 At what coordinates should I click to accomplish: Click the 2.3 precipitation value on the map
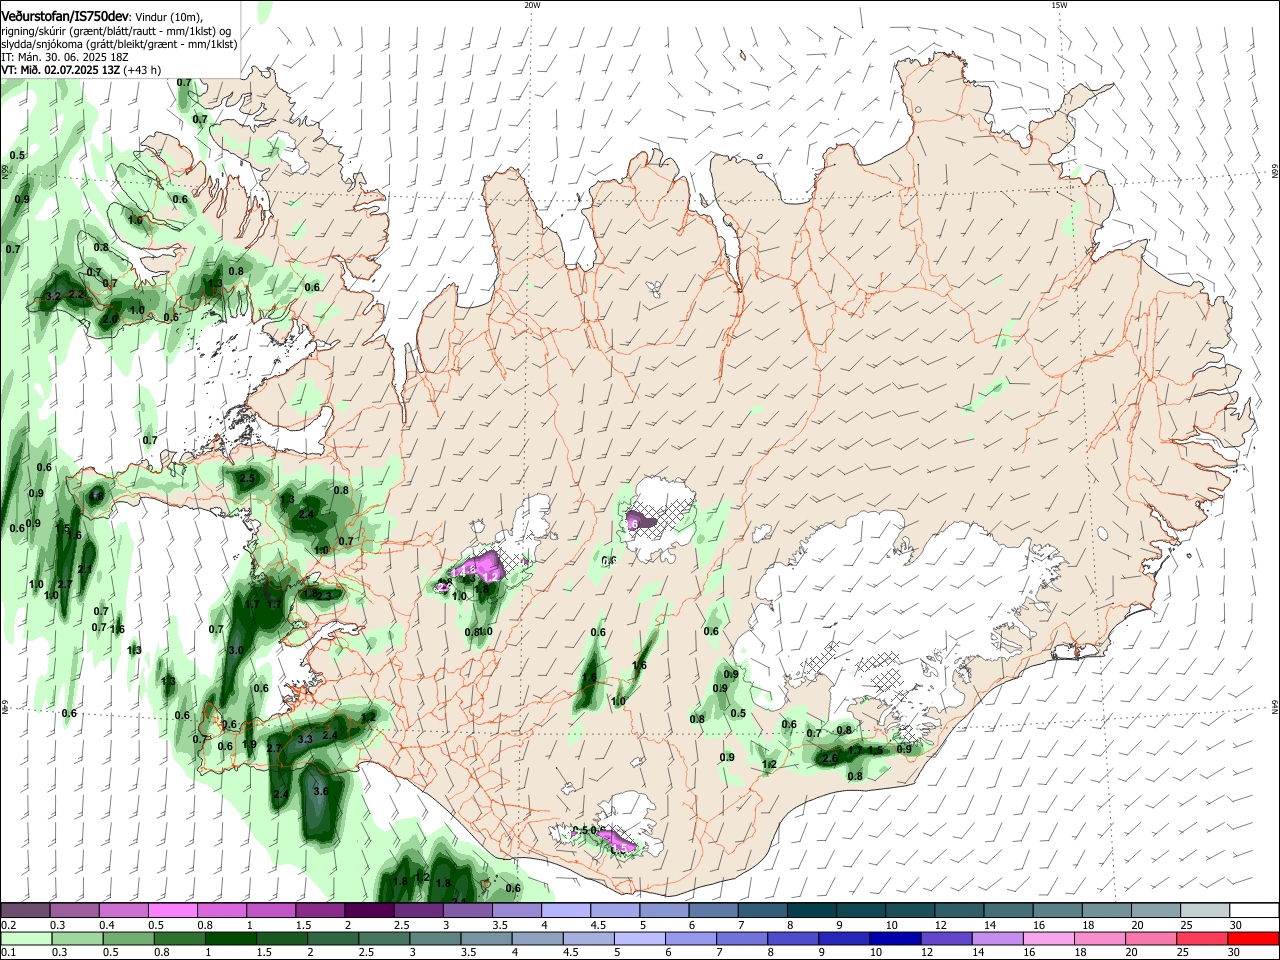[324, 595]
